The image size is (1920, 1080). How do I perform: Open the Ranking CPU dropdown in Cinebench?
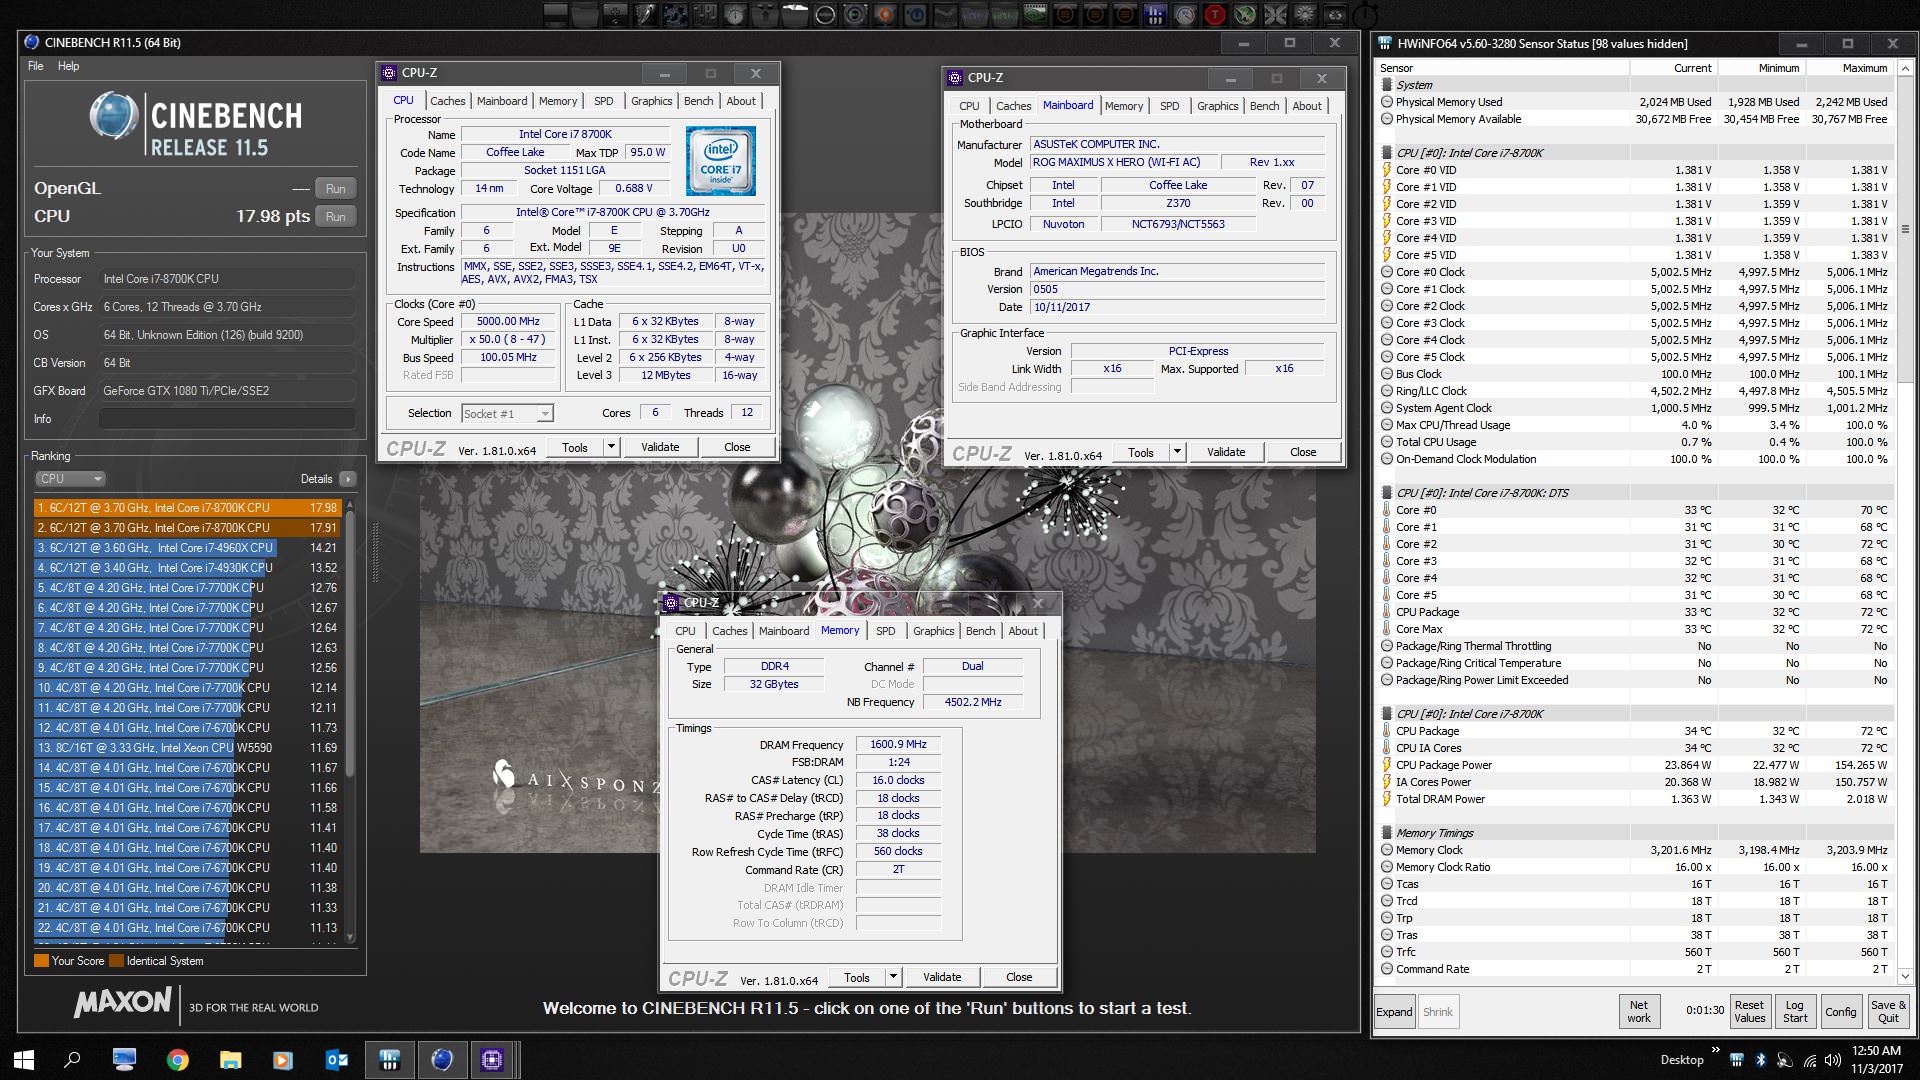point(70,479)
